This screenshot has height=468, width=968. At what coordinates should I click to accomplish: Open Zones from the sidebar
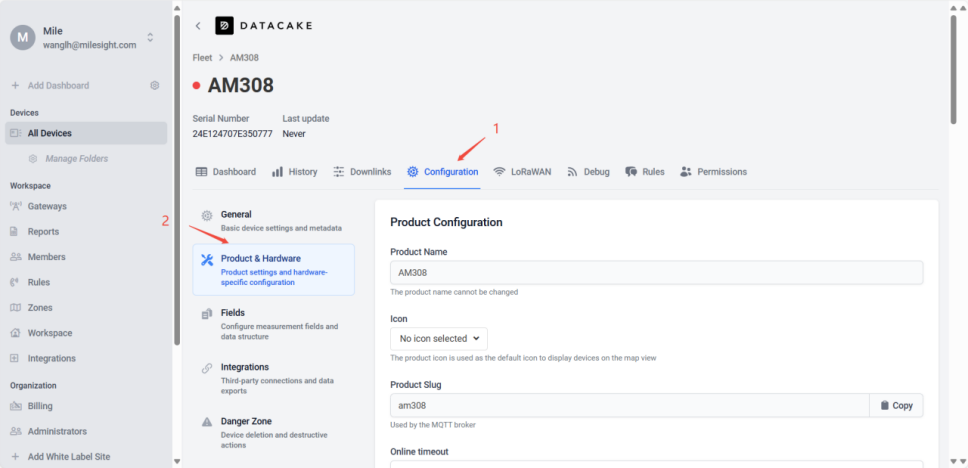point(40,307)
